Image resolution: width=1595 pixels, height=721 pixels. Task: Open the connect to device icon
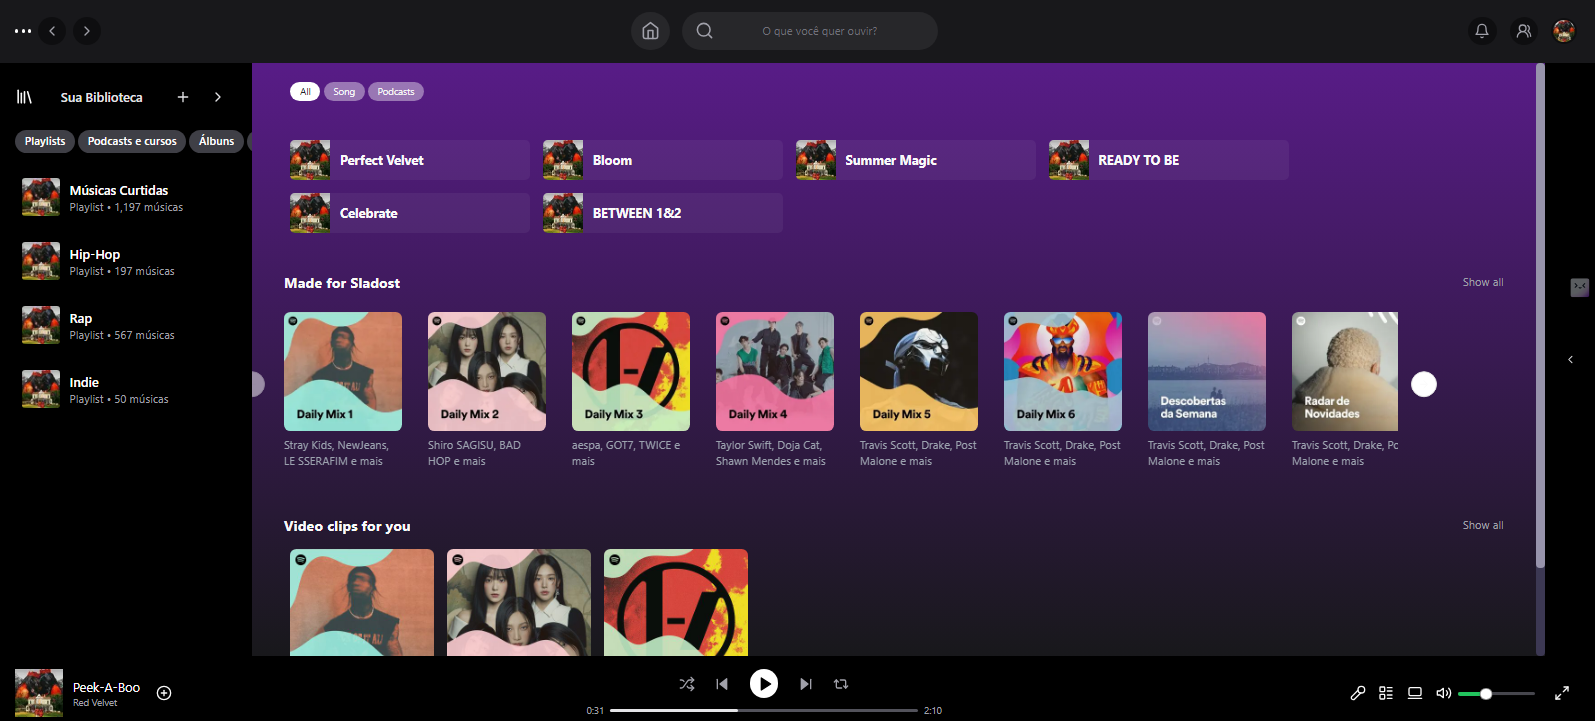[1415, 693]
